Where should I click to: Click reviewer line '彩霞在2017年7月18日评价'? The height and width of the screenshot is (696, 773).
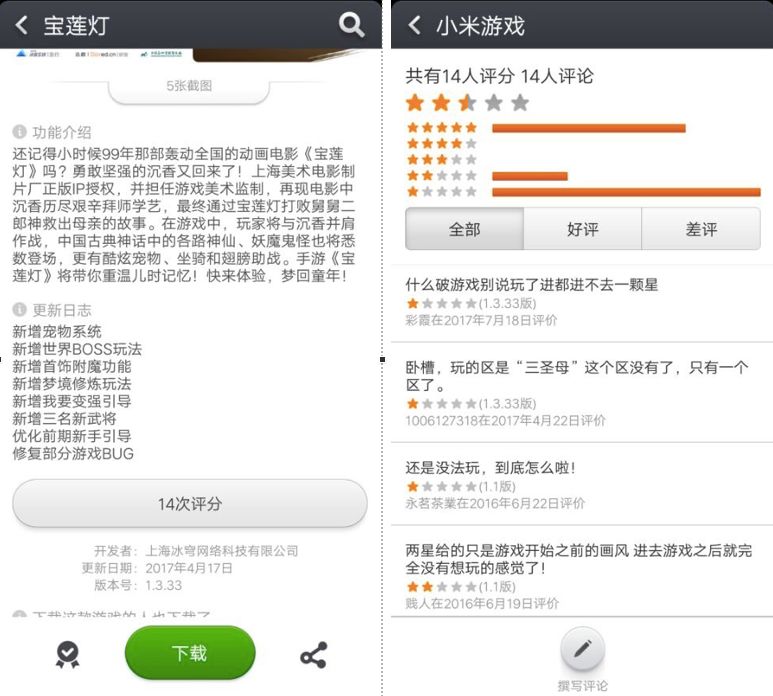(481, 320)
